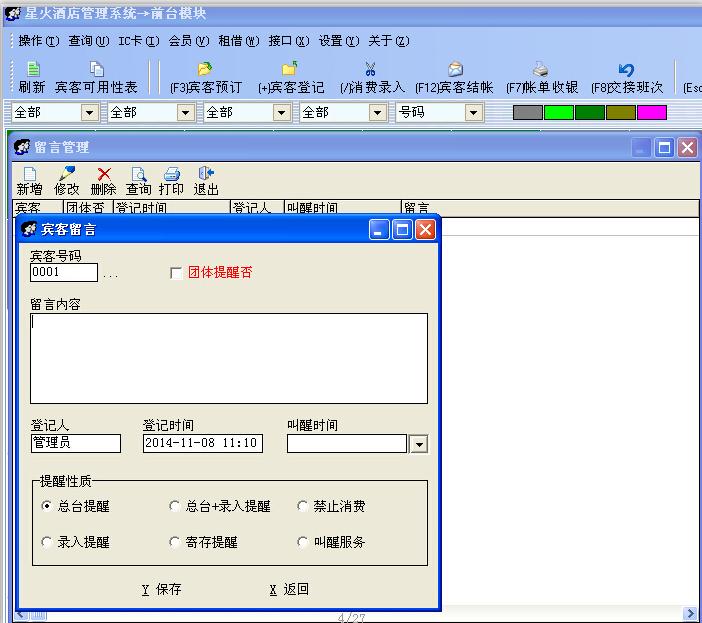Open the (/)消费录入 scissors icon

point(370,69)
